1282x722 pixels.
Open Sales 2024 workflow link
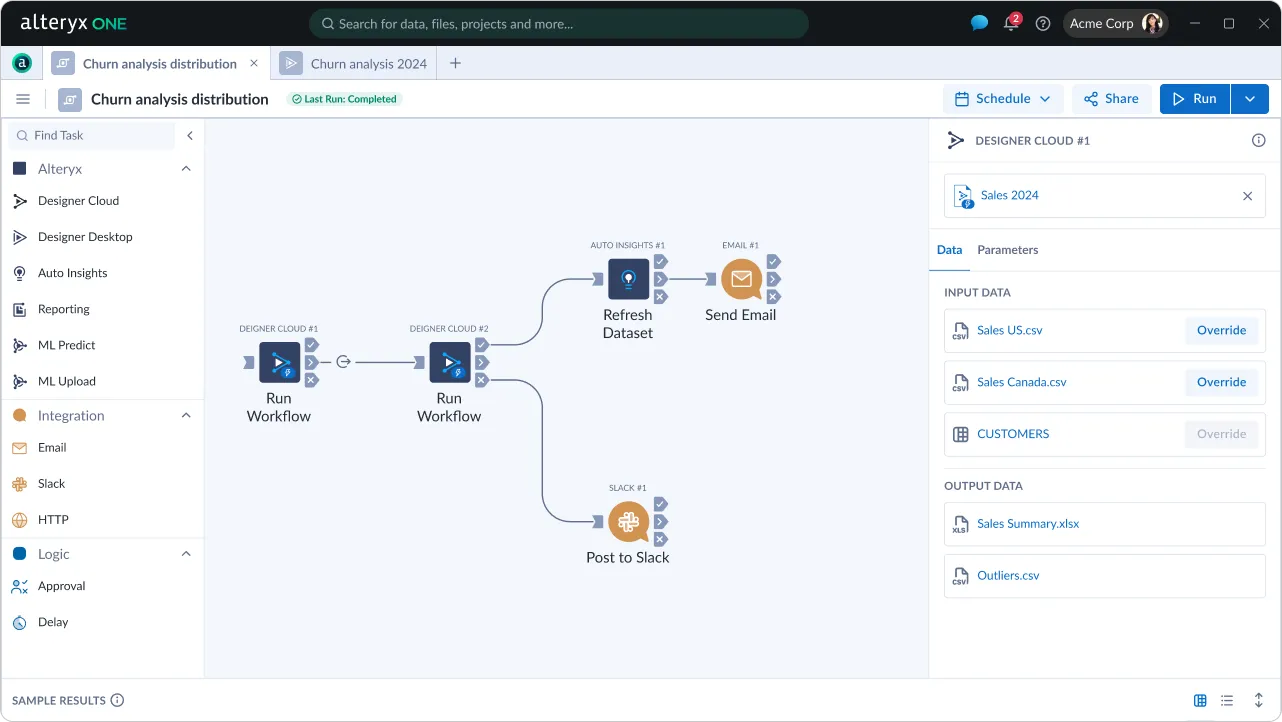click(1010, 195)
